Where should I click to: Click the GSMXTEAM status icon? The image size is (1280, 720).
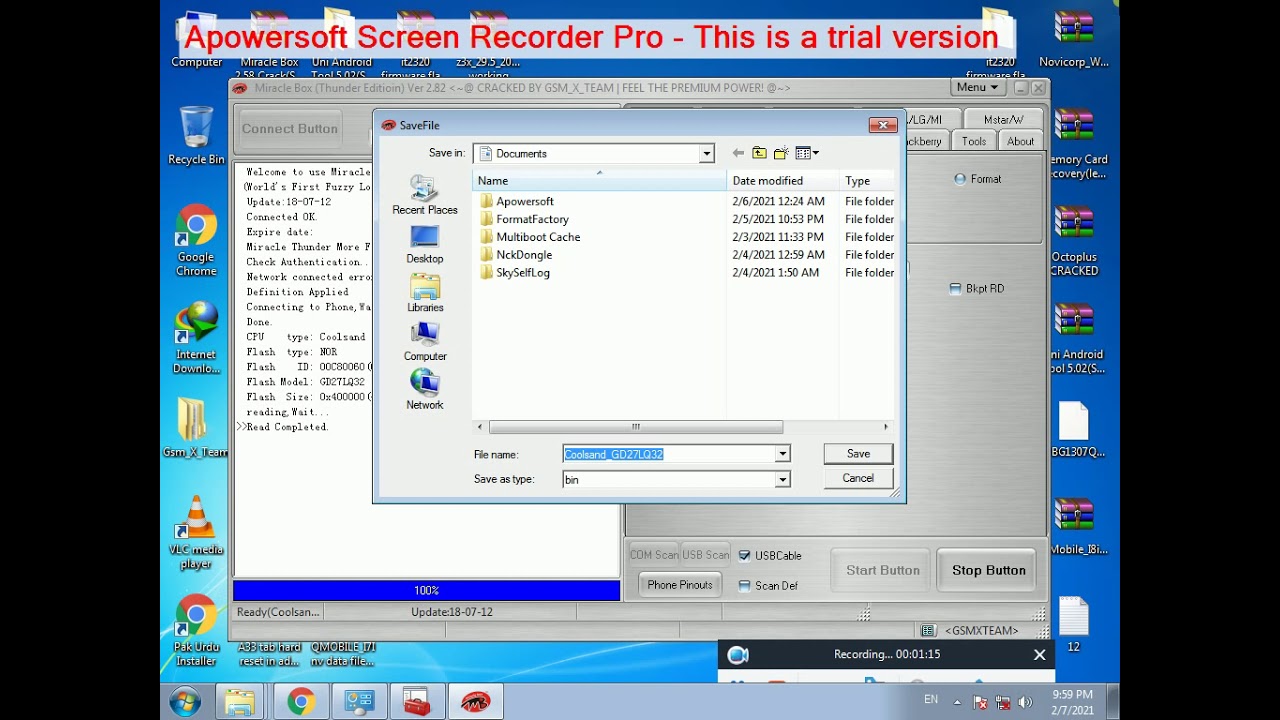(928, 630)
